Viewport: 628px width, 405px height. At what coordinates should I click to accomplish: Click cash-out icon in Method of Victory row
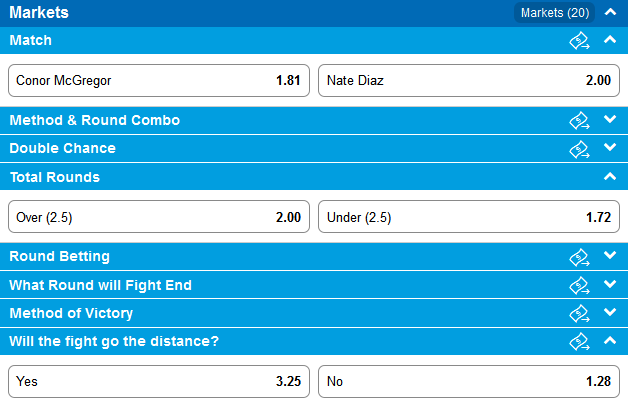tap(579, 313)
